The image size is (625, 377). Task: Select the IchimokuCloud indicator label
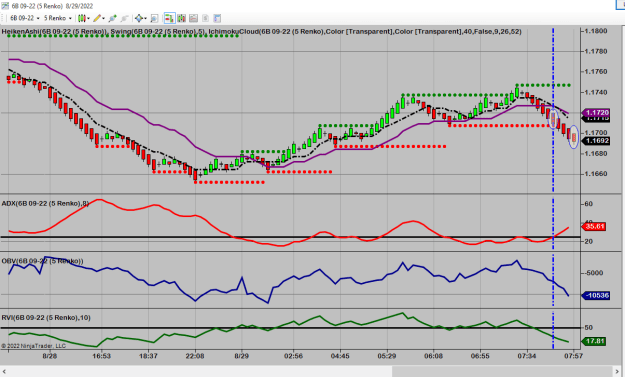pos(364,31)
